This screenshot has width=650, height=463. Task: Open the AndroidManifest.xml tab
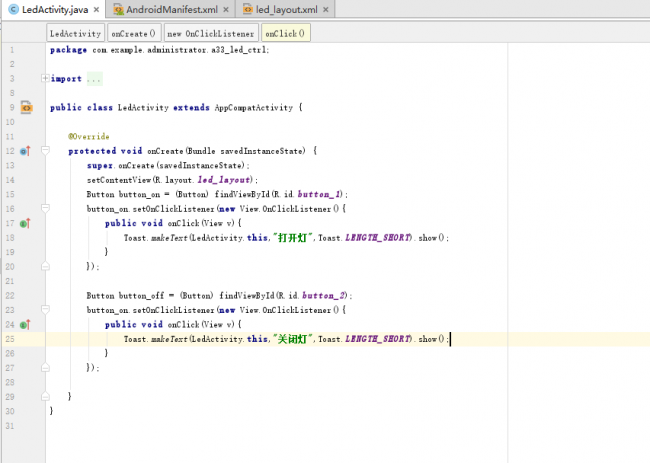(172, 10)
